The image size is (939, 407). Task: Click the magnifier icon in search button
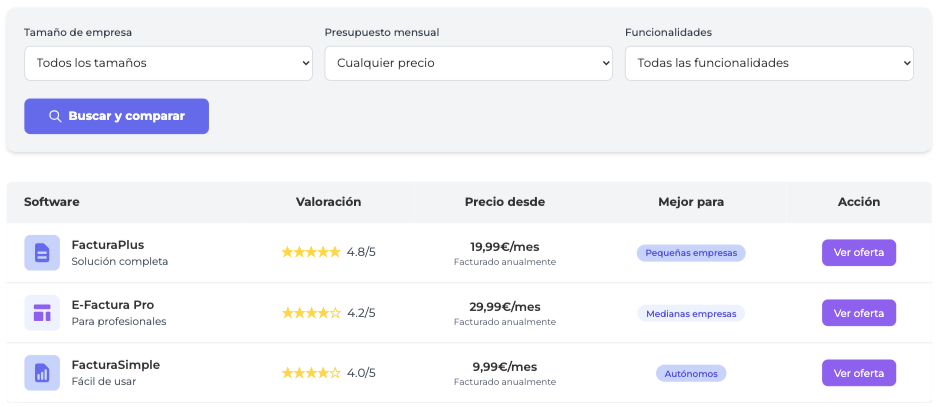coord(56,116)
